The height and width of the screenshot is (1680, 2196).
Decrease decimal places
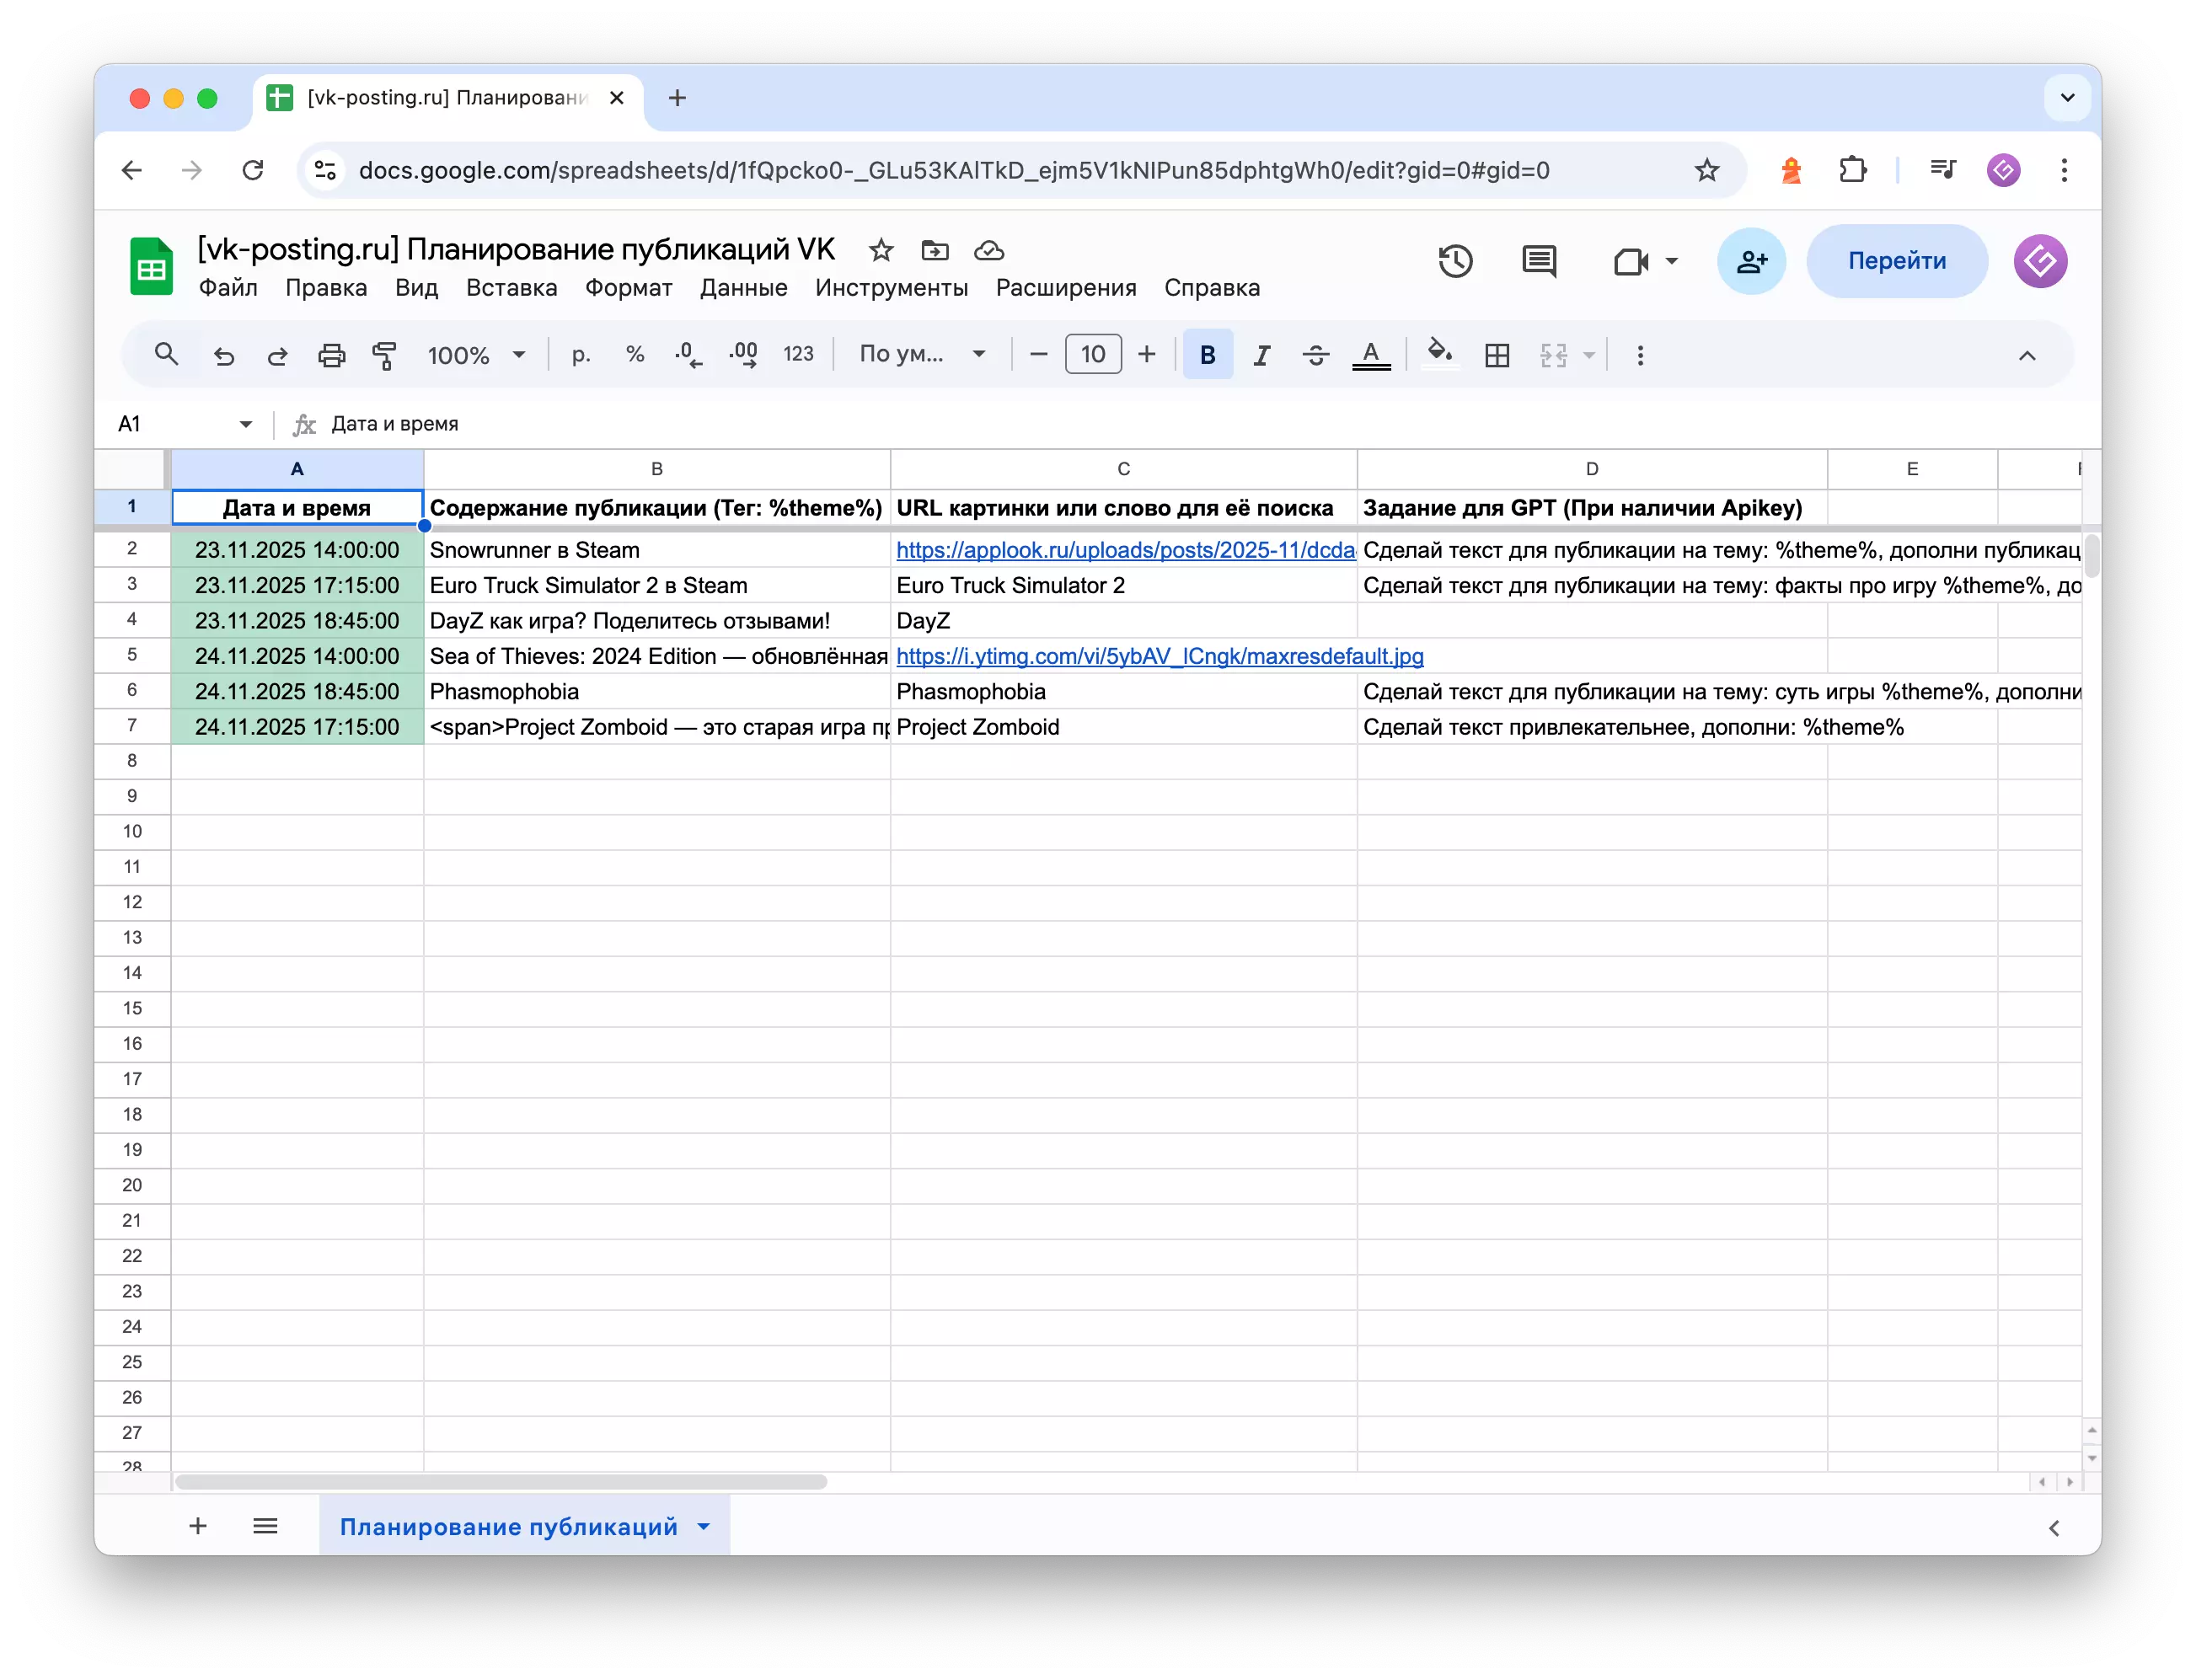pyautogui.click(x=688, y=354)
